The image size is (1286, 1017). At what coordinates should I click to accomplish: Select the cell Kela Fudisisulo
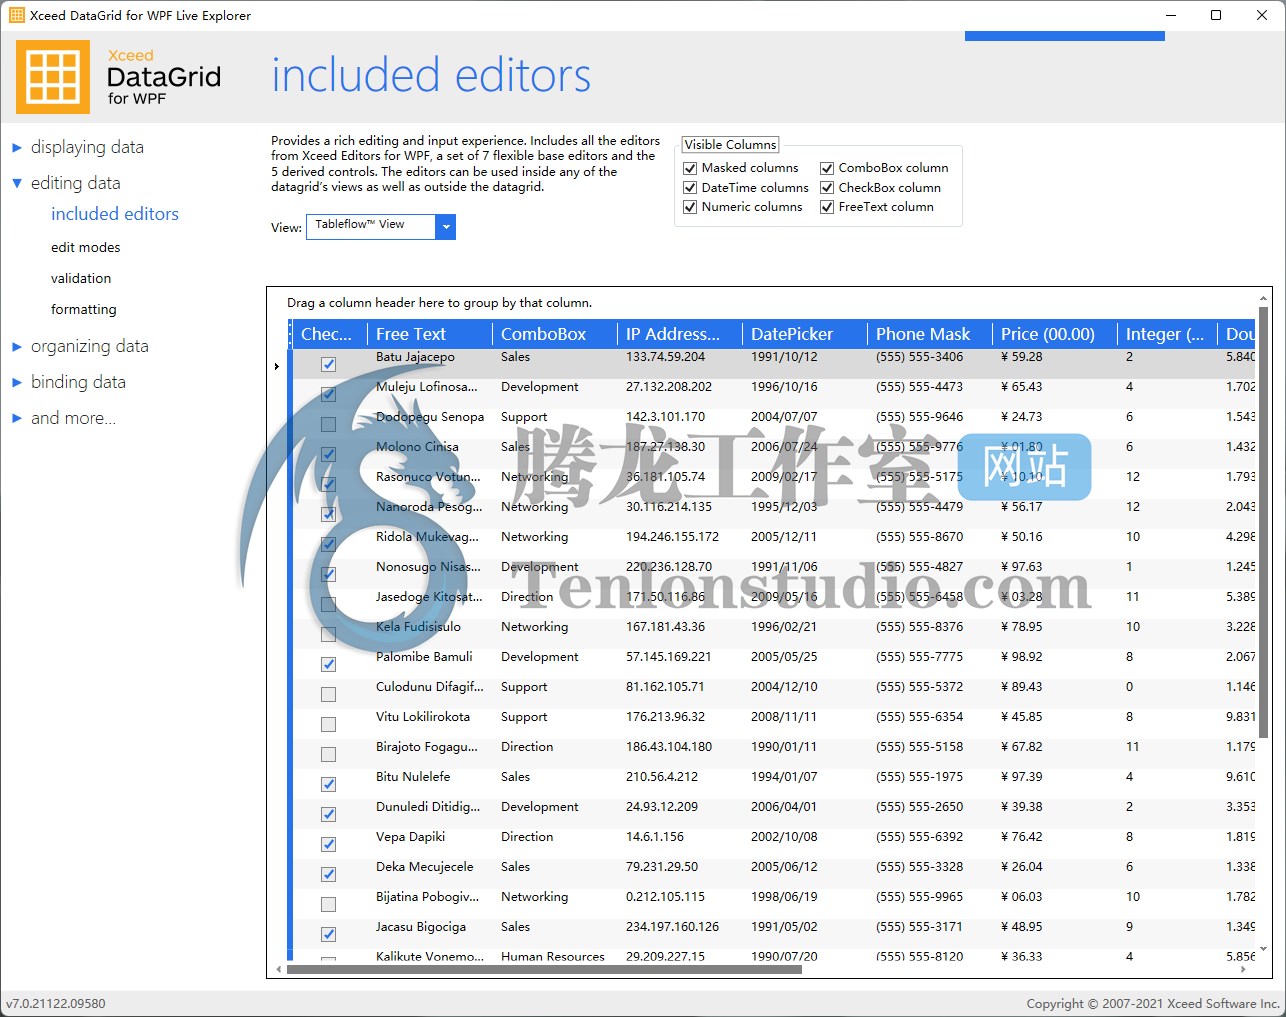point(418,627)
